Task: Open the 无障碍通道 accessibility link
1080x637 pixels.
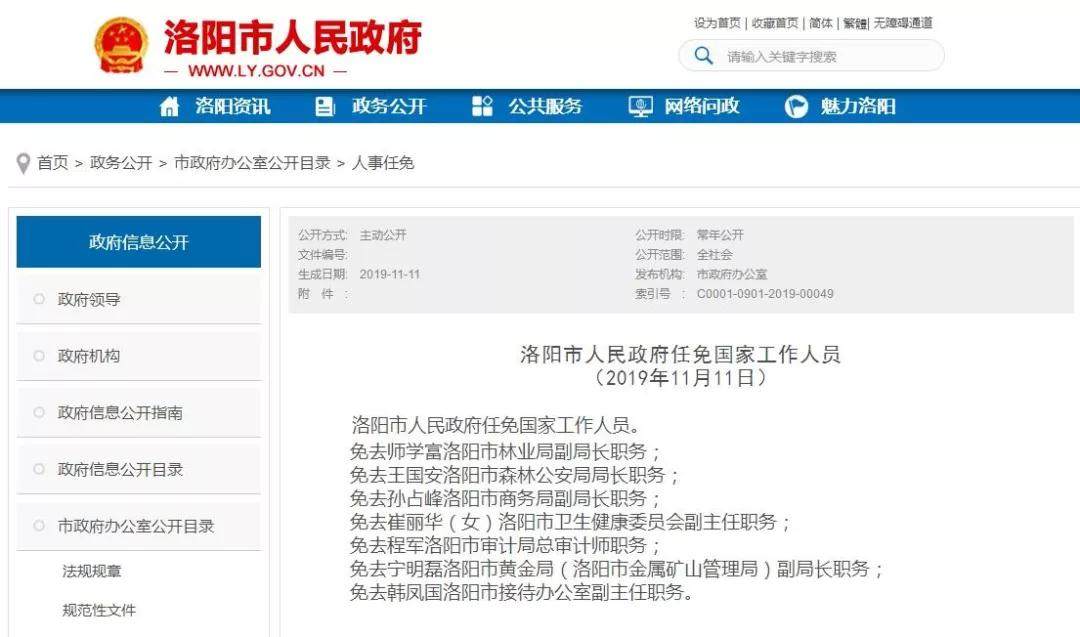Action: (902, 23)
